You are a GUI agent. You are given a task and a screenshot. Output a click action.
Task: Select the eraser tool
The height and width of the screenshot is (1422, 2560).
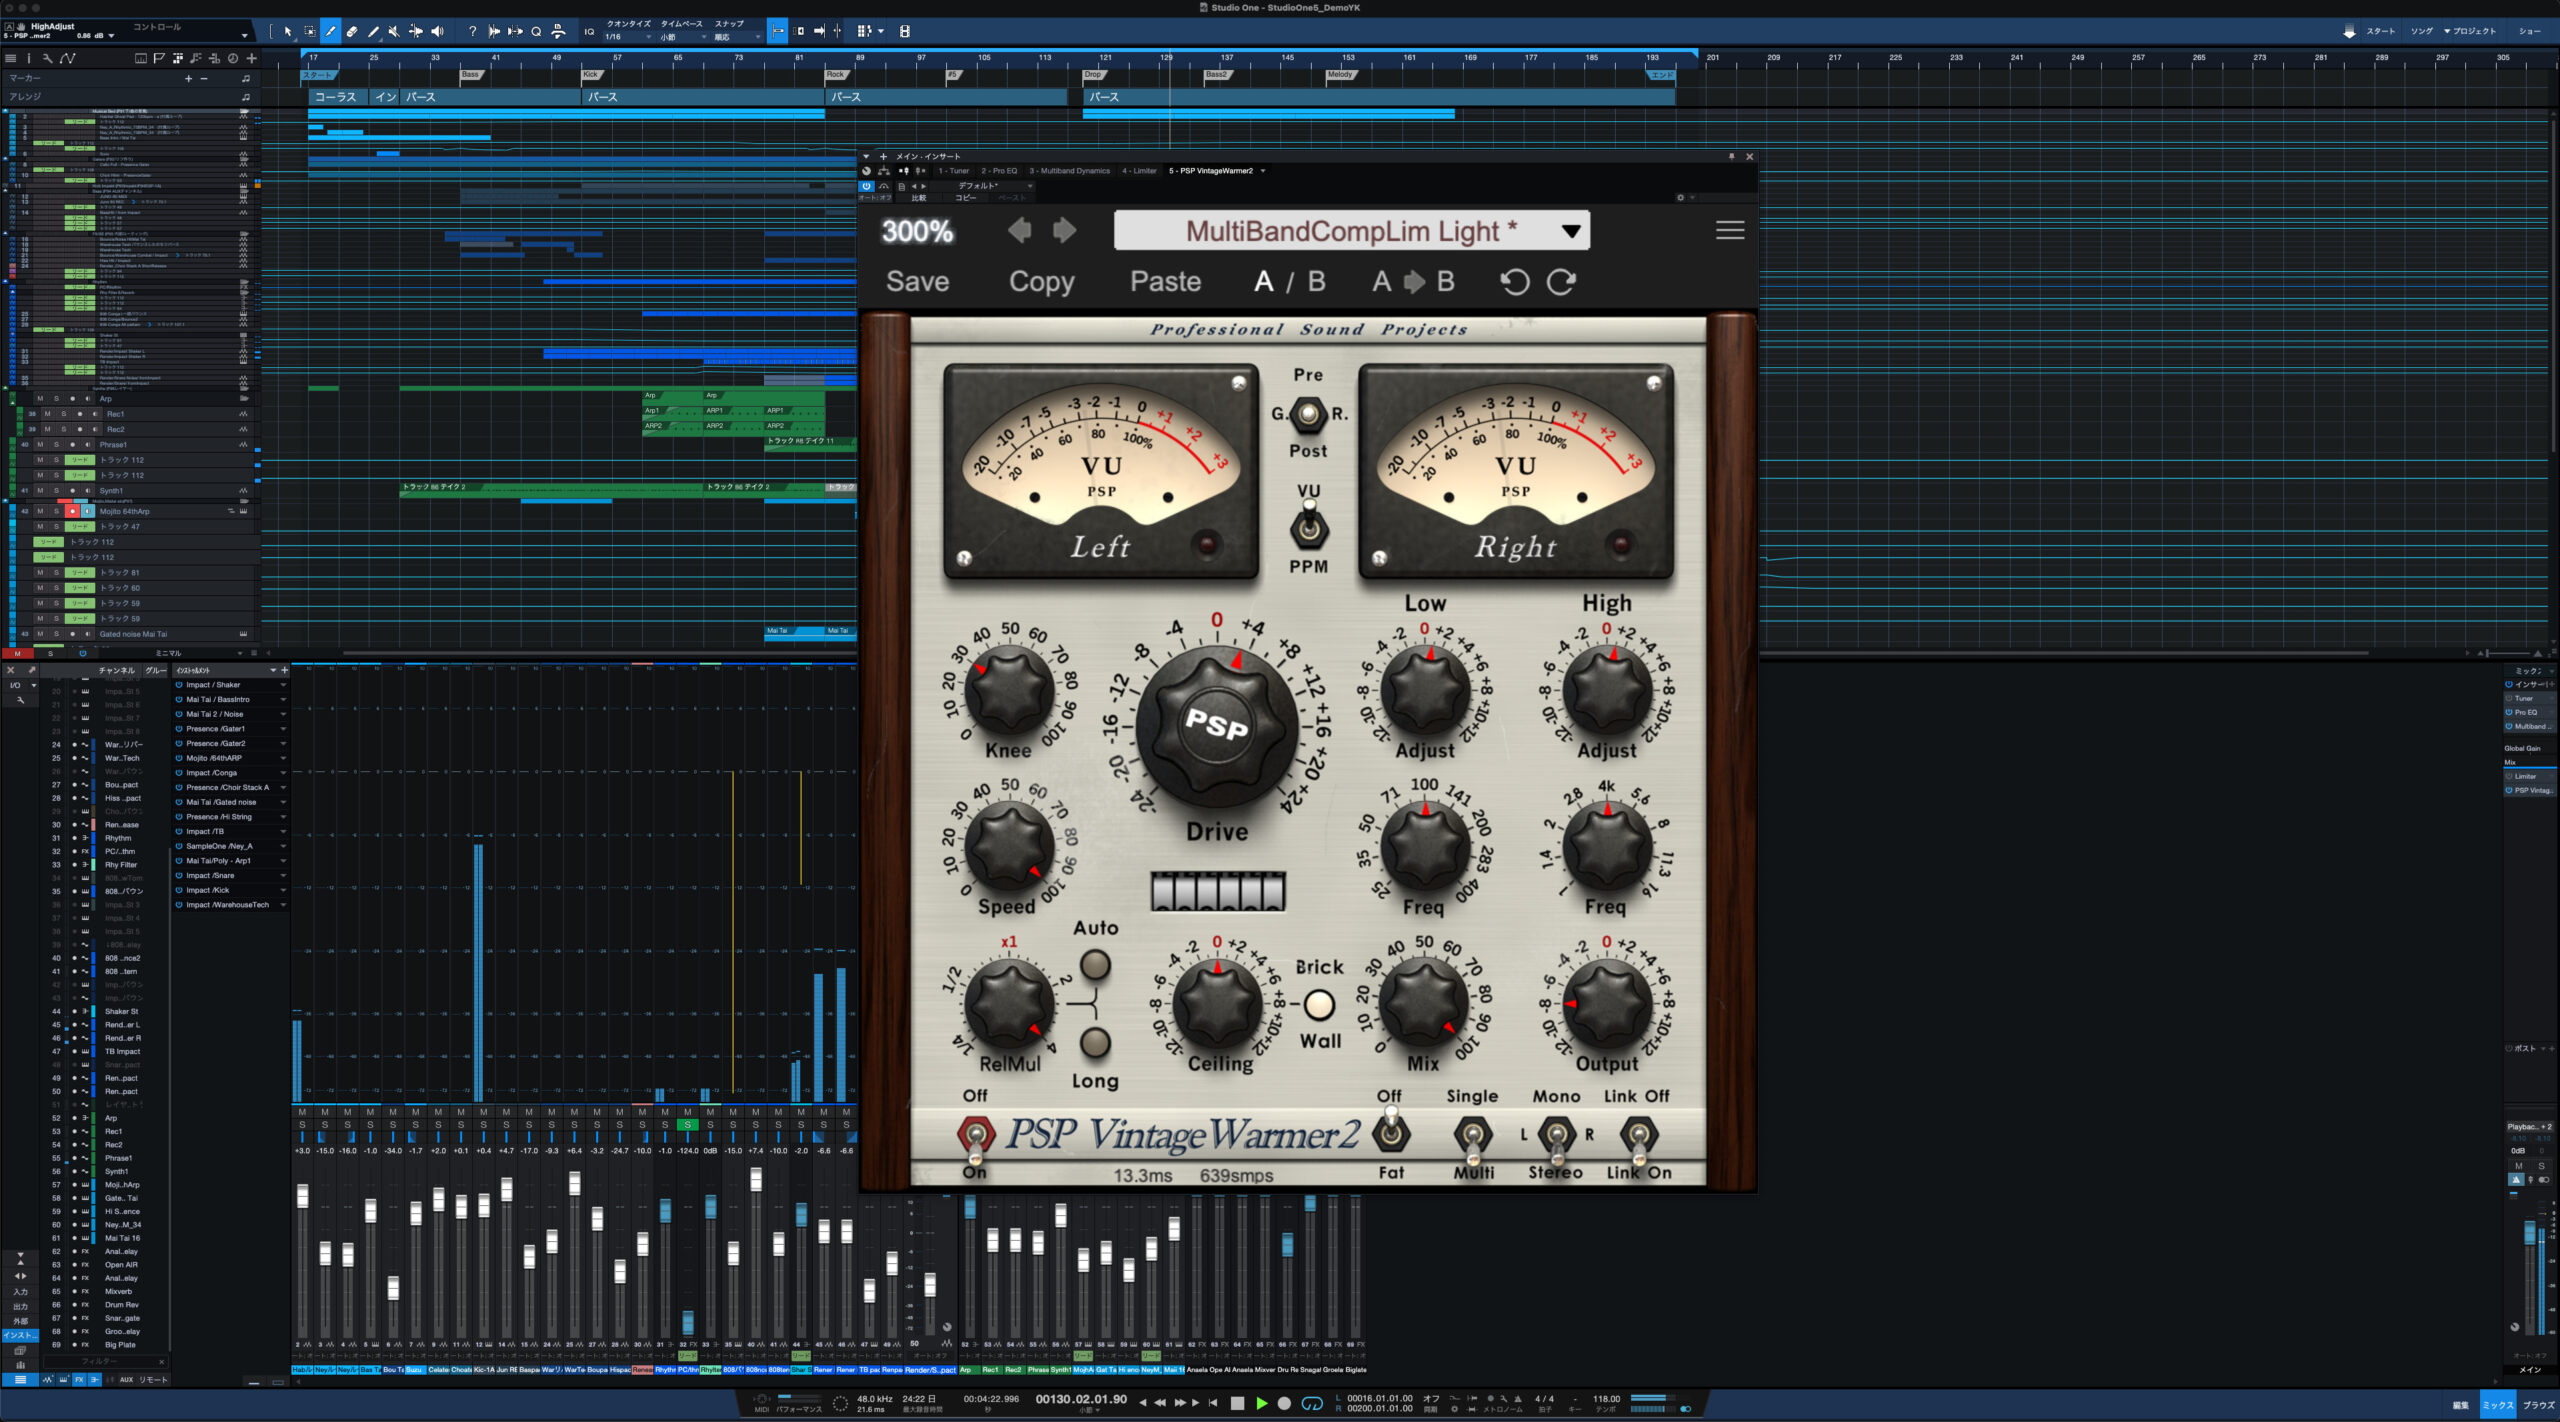pyautogui.click(x=352, y=32)
